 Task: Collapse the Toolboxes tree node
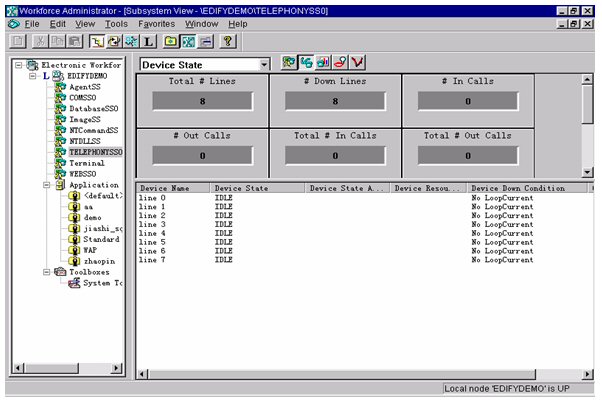[47, 271]
